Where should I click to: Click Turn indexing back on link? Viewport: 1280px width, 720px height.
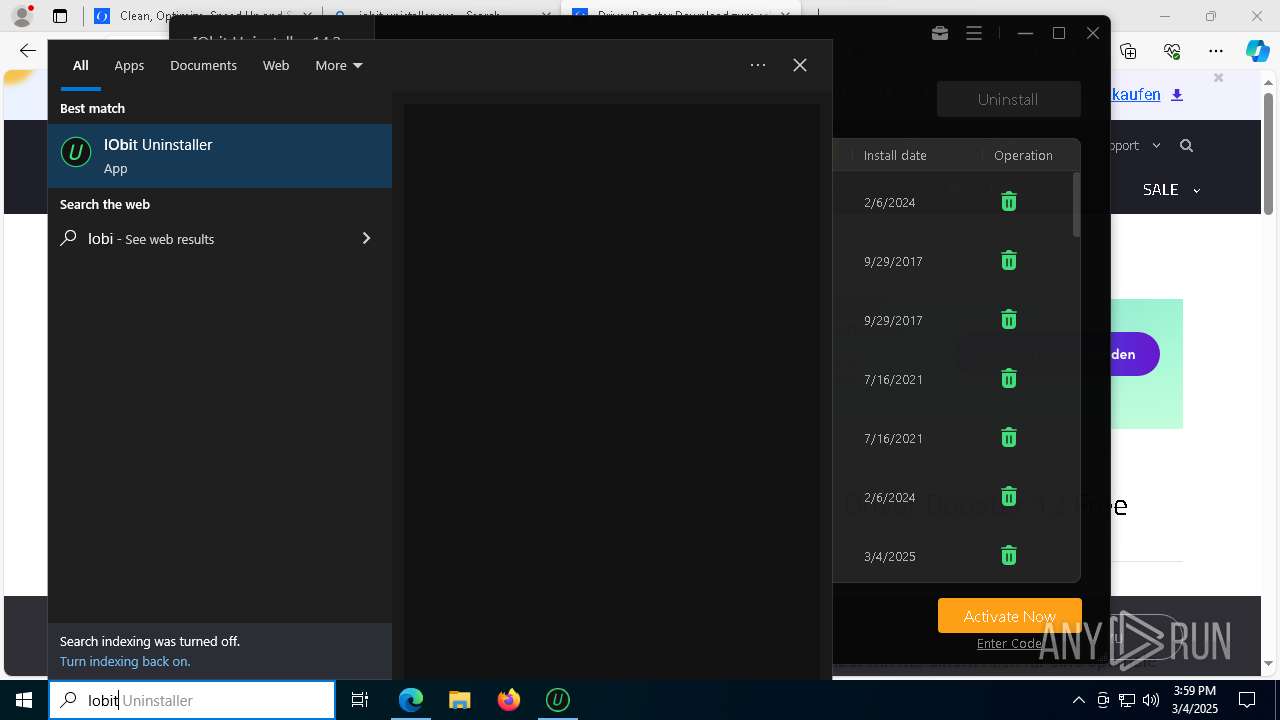point(125,661)
